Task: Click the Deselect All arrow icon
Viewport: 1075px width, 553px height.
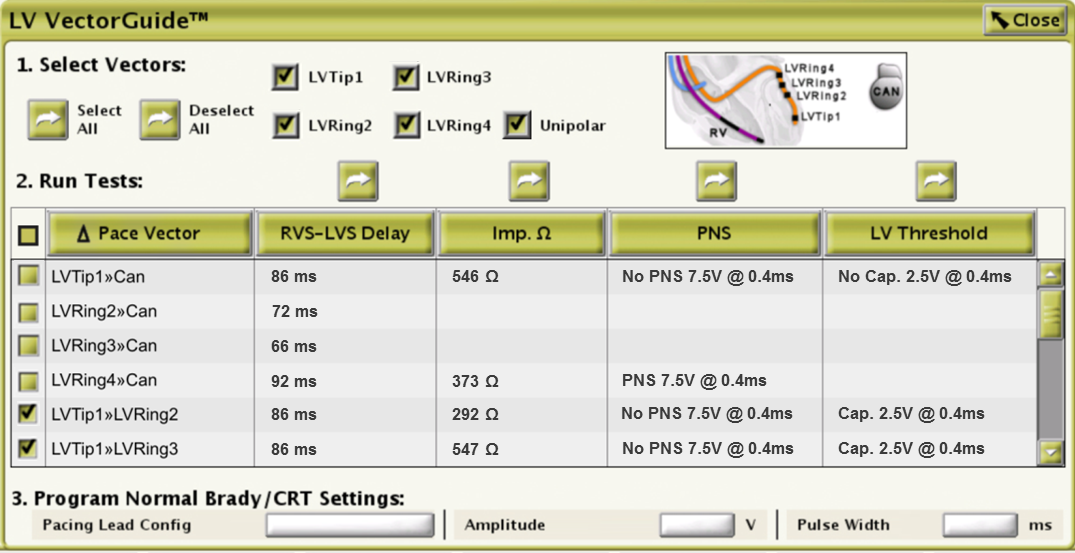Action: [159, 120]
